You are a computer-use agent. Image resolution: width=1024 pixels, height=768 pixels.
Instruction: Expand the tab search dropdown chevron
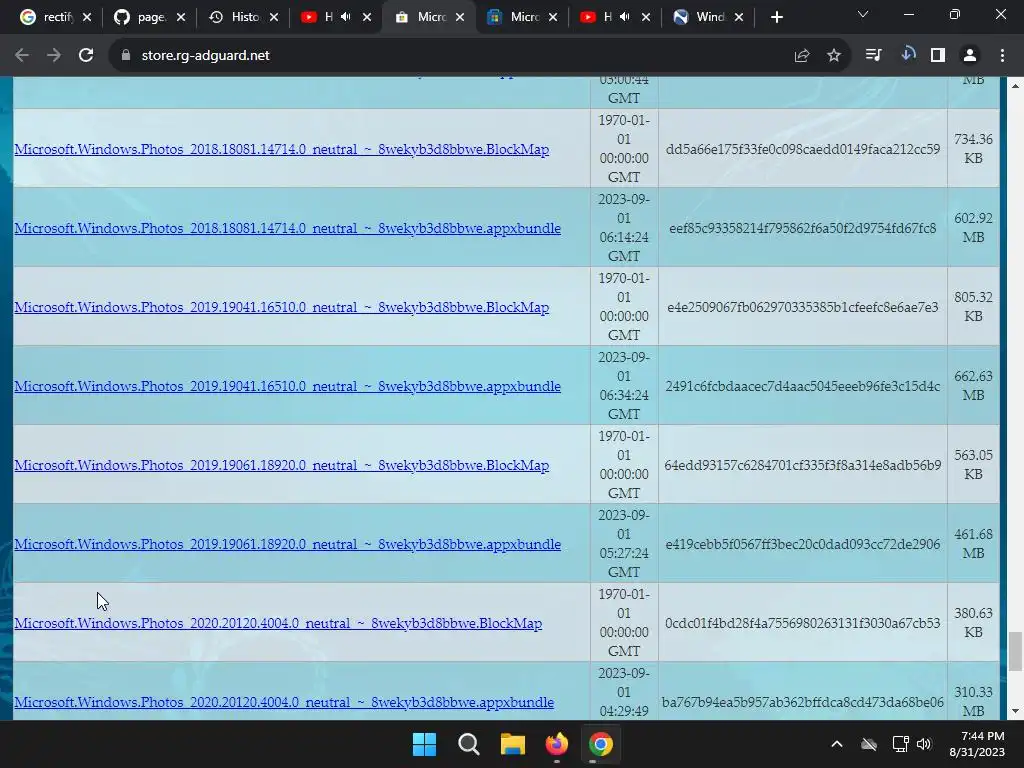click(863, 14)
